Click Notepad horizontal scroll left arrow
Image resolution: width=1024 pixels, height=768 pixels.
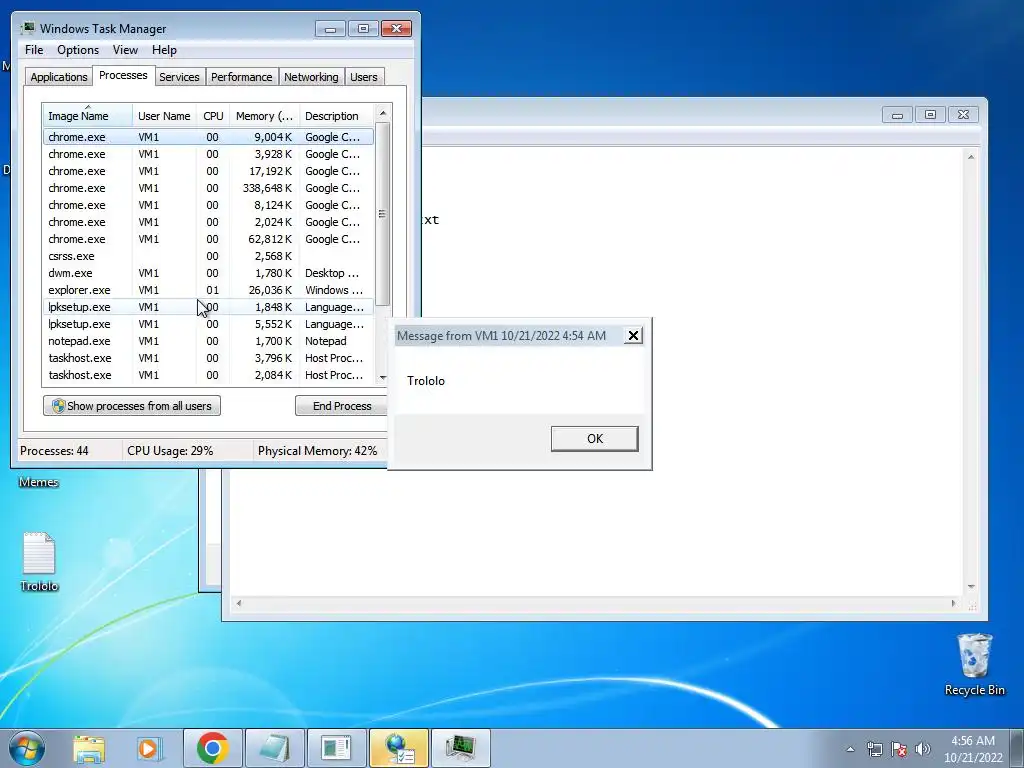click(x=239, y=603)
